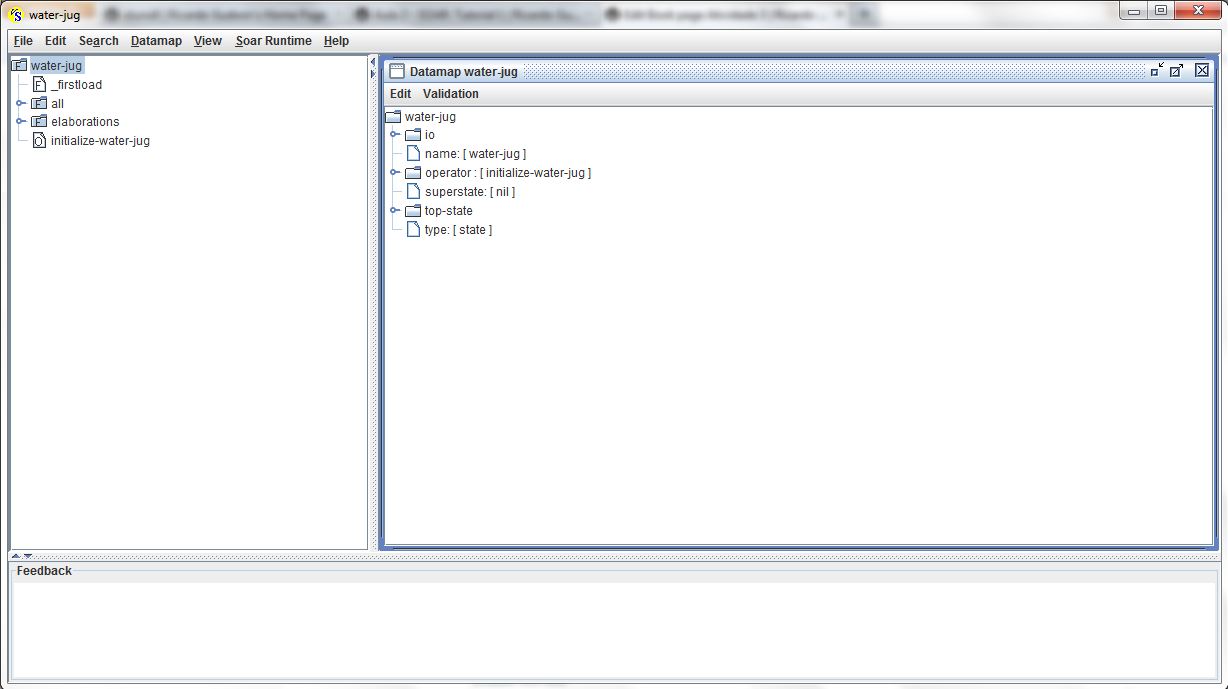This screenshot has width=1228, height=689.
Task: Maximize the Datamap water-jug internal window
Action: 1177,70
